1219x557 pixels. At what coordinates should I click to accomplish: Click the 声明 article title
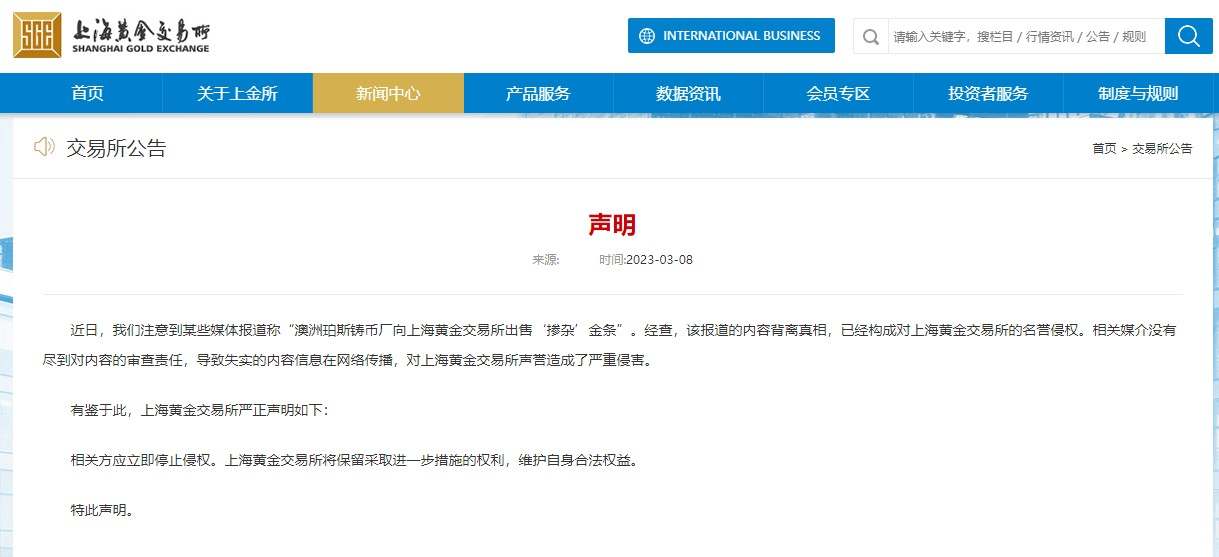click(x=612, y=225)
